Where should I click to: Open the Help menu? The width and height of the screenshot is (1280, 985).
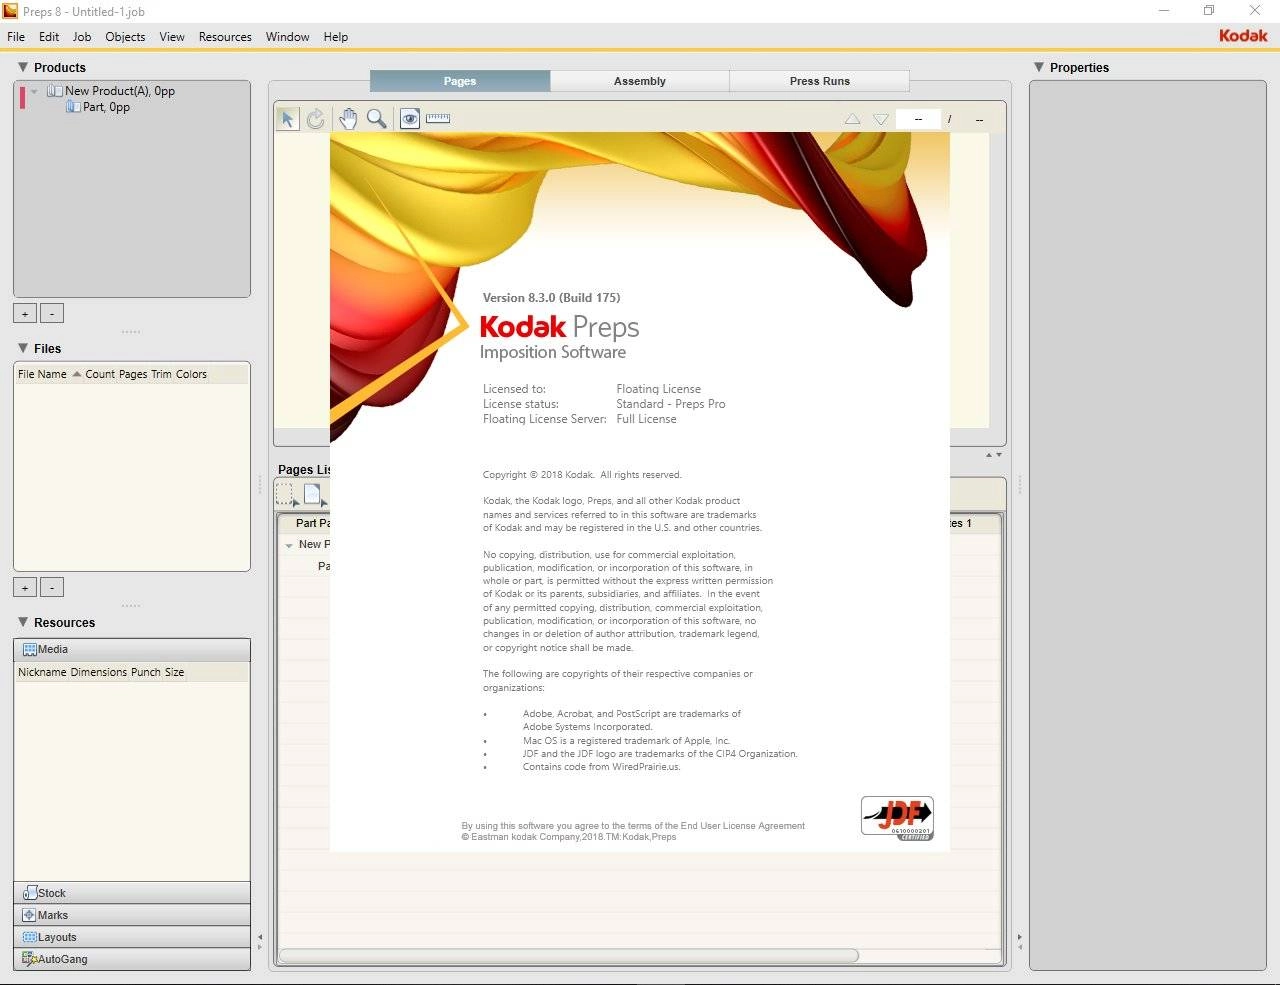[336, 37]
